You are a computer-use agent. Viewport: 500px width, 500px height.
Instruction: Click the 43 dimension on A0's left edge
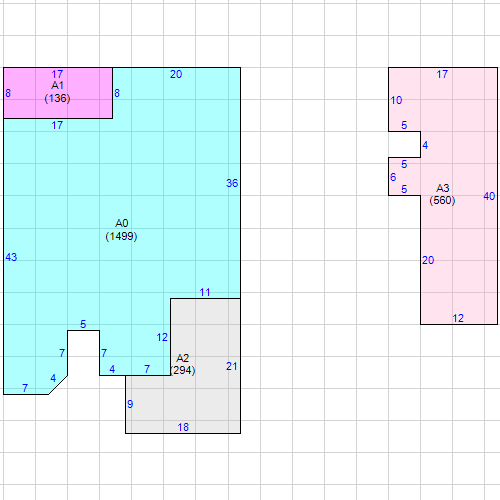coord(11,257)
